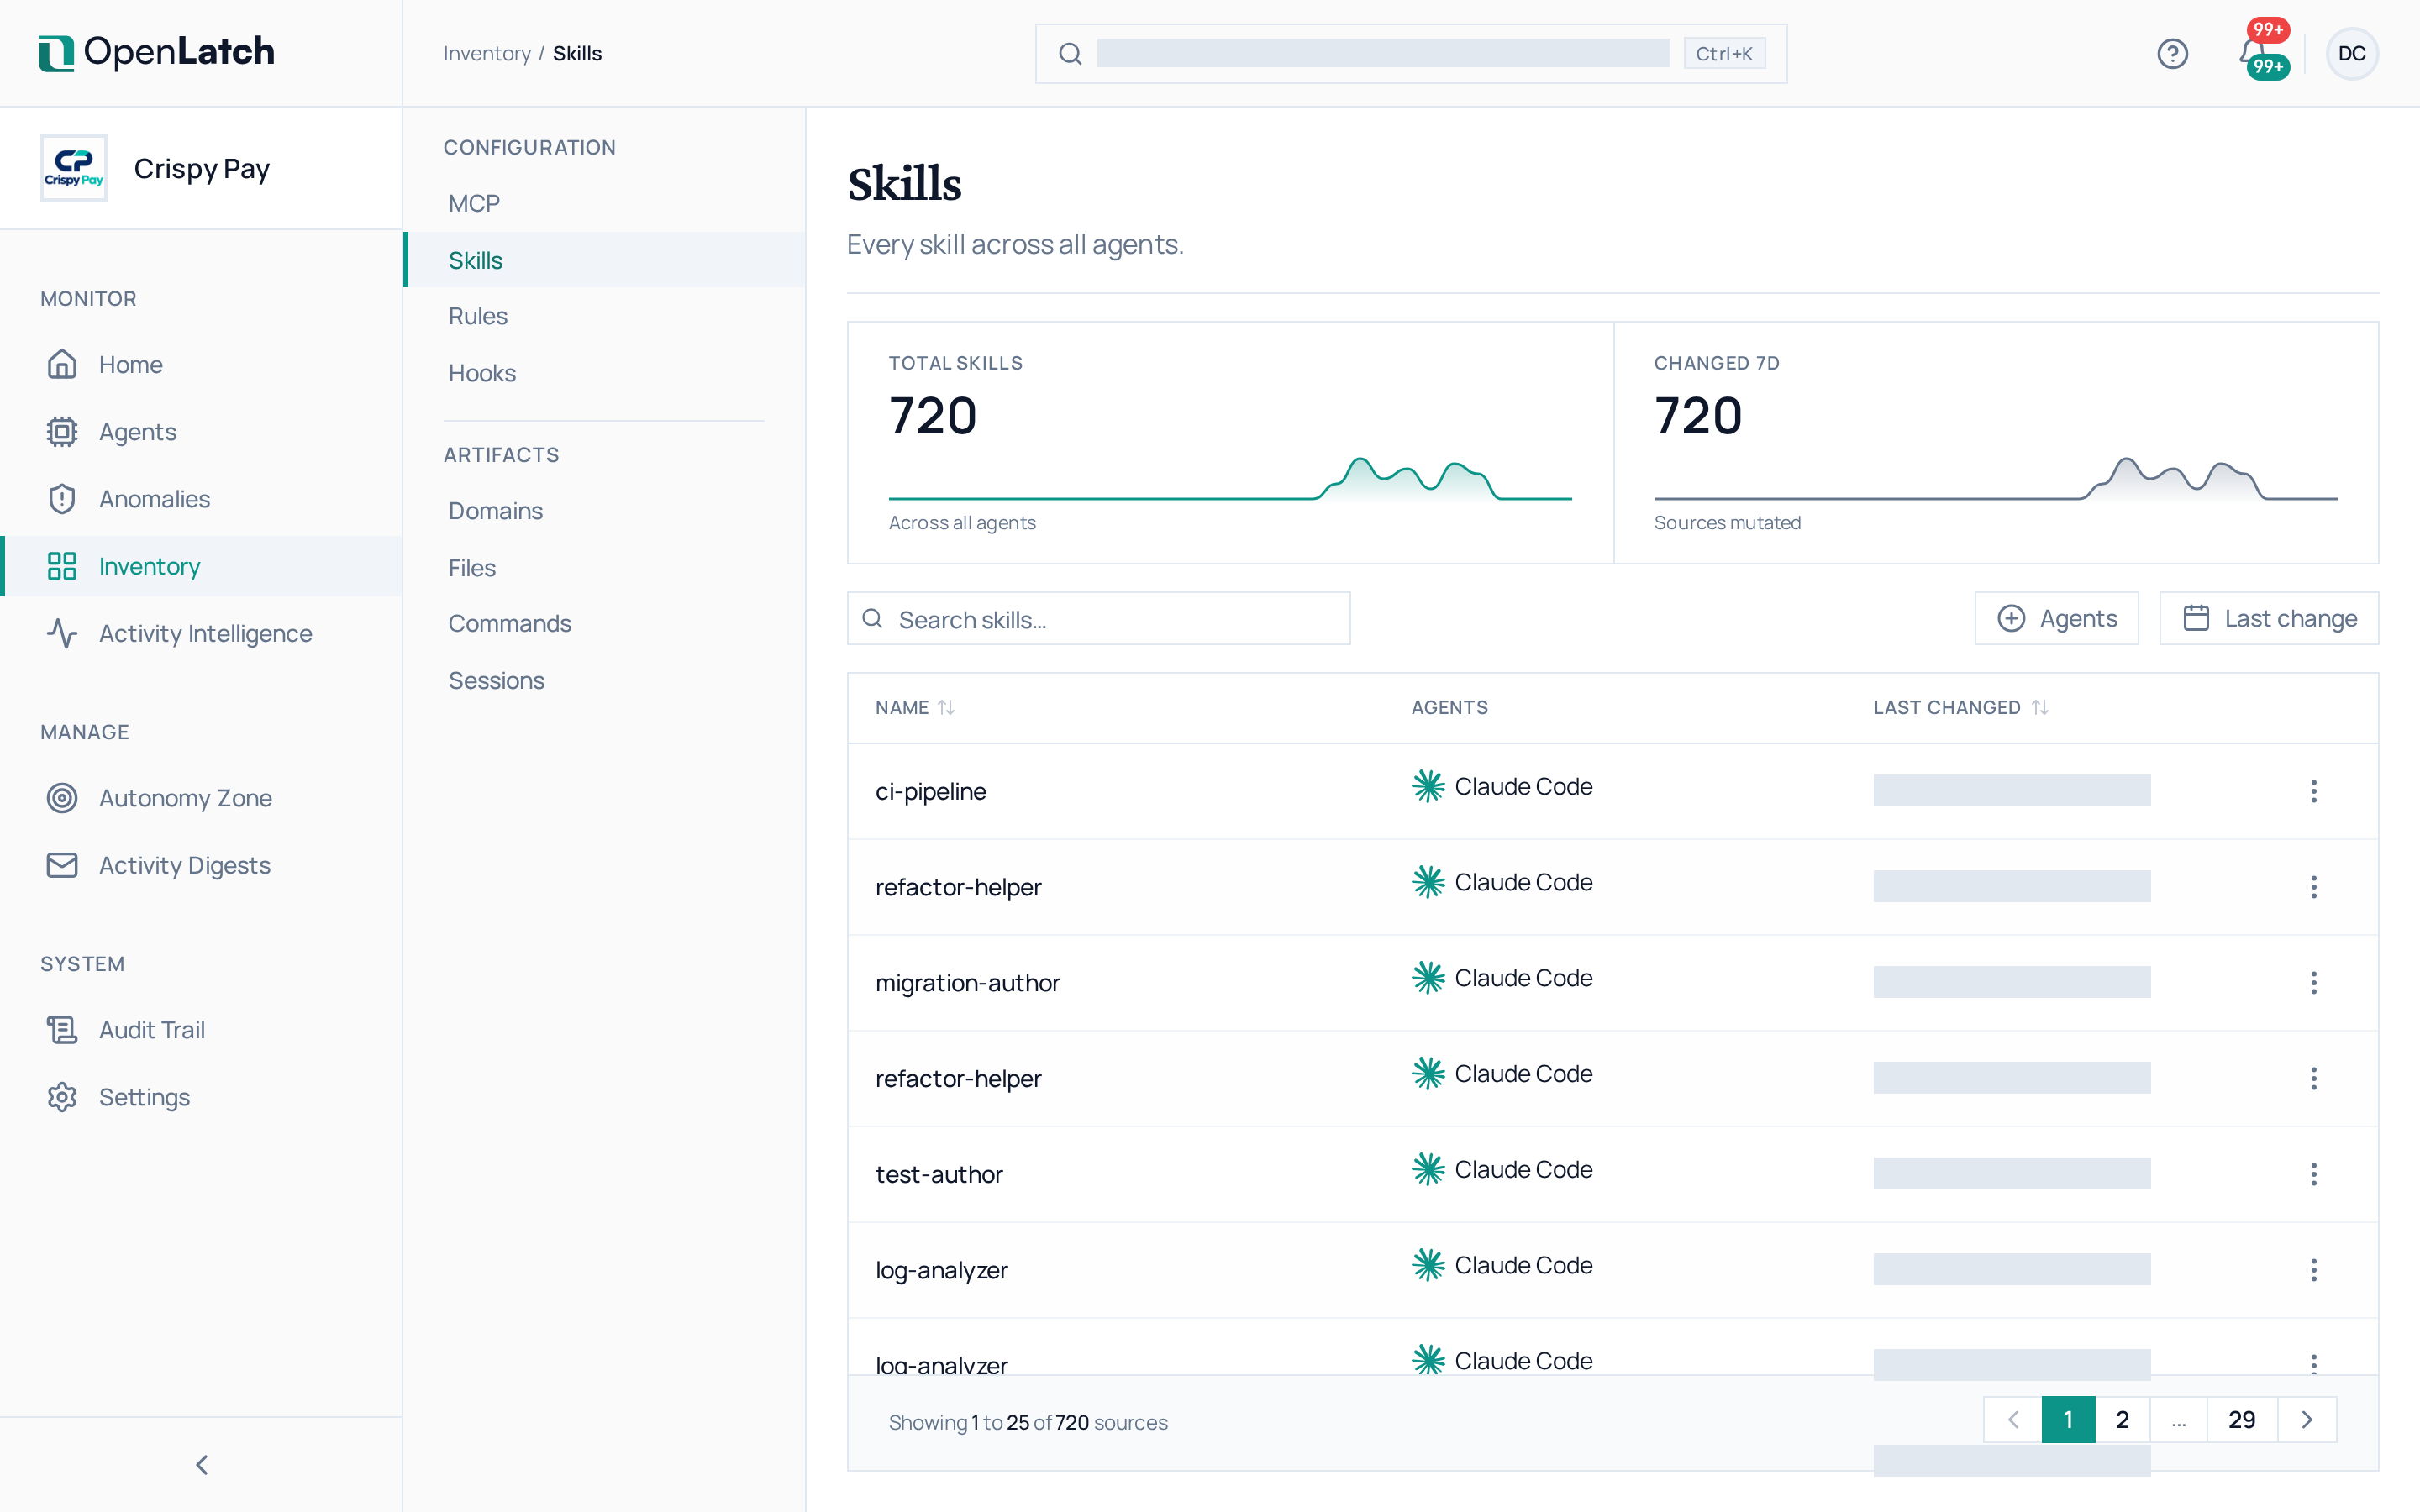Screen dimensions: 2420x1512
Task: Open the Agents filter
Action: point(2056,618)
